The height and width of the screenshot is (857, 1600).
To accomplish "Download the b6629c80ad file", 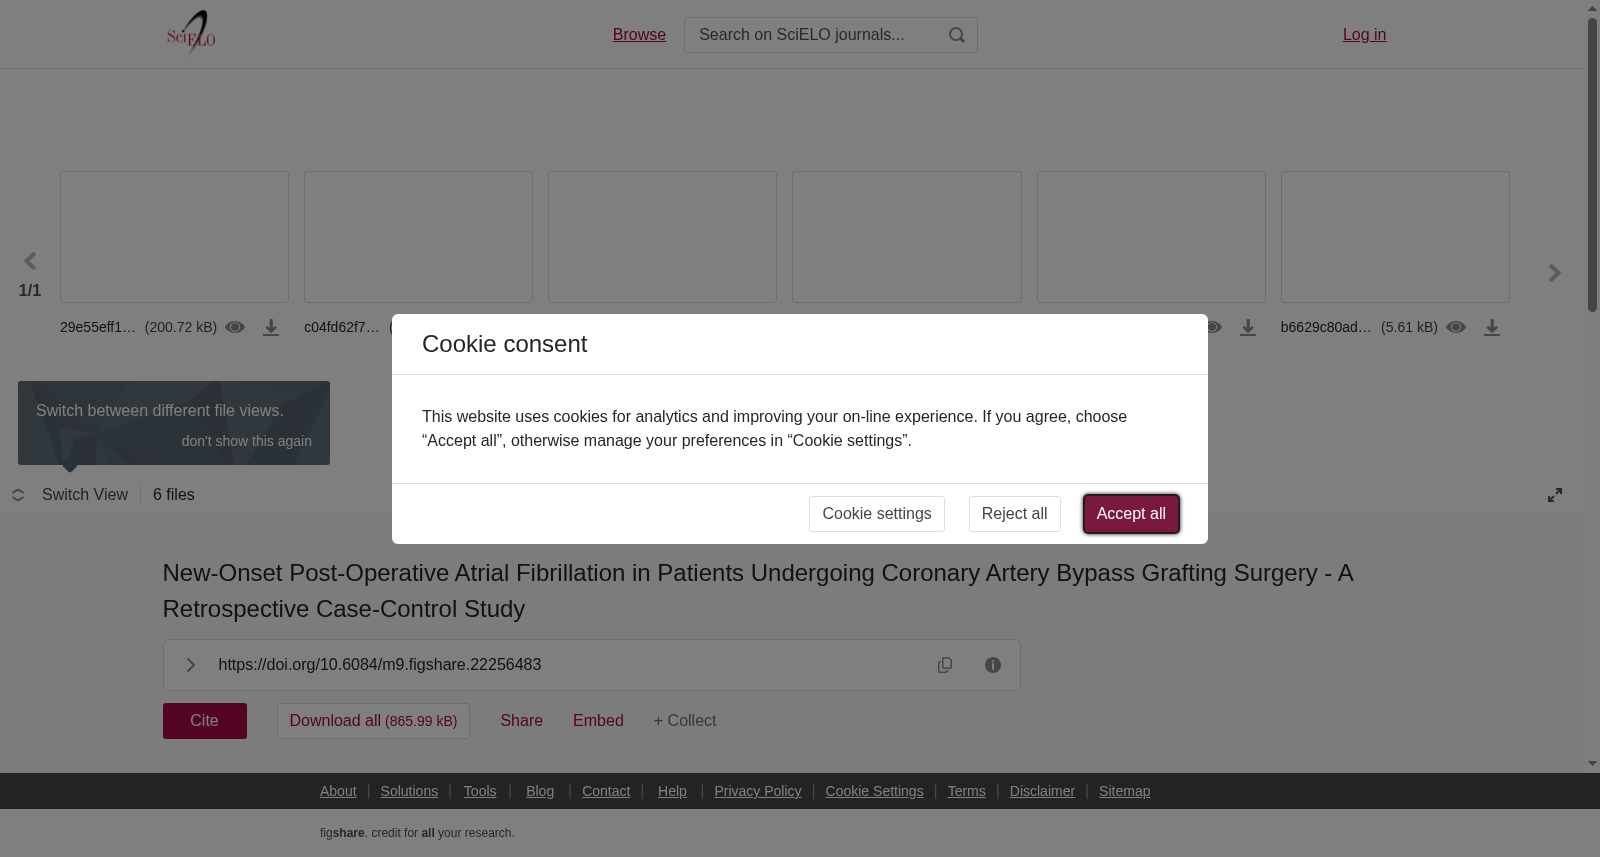I will pyautogui.click(x=1492, y=328).
